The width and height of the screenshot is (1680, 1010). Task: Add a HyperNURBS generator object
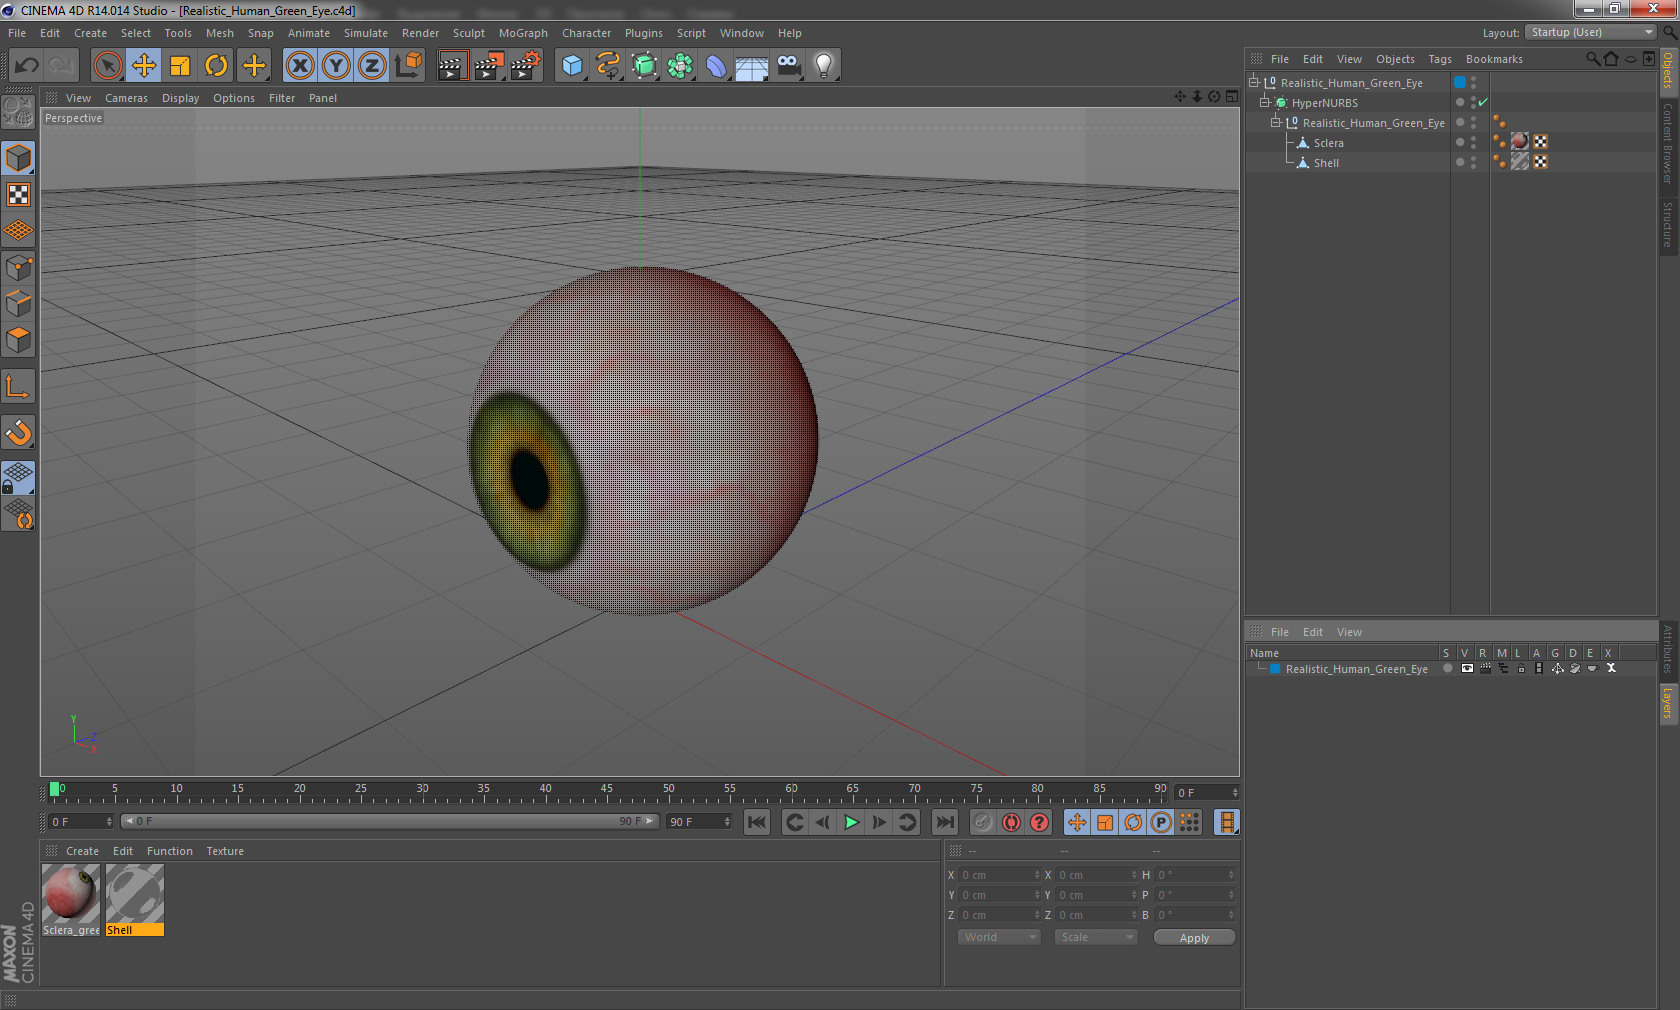(644, 66)
